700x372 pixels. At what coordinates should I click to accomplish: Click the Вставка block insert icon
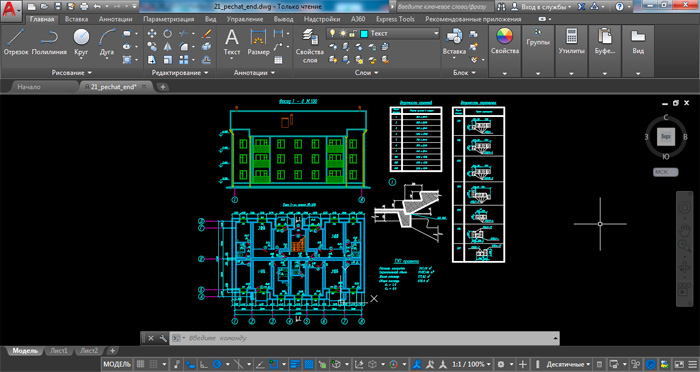(454, 42)
